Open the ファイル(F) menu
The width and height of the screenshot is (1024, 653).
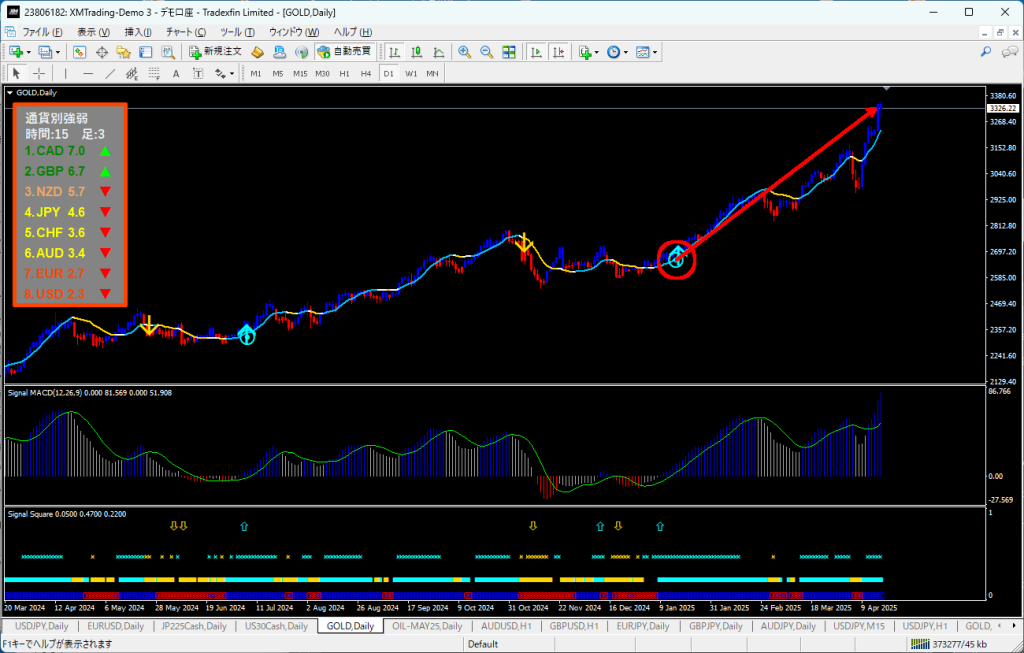pyautogui.click(x=42, y=31)
